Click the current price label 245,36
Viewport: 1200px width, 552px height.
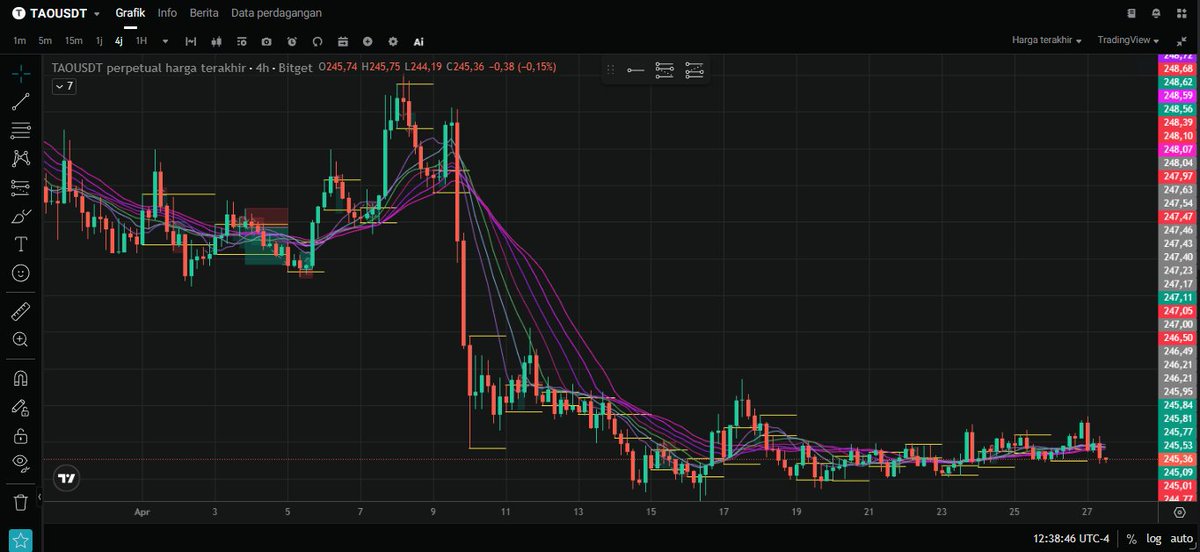point(1178,459)
